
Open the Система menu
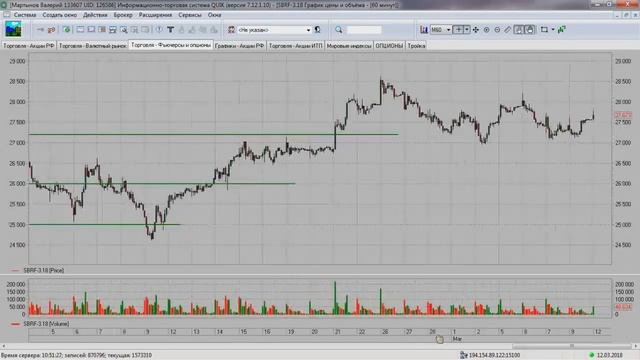coord(25,15)
